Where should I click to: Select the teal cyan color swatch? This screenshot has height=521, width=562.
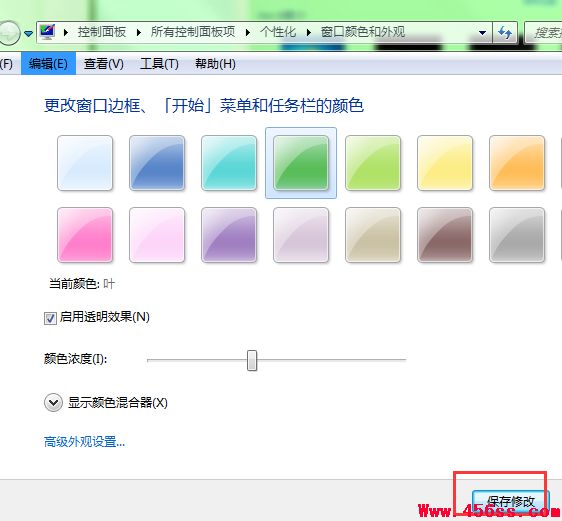point(229,163)
